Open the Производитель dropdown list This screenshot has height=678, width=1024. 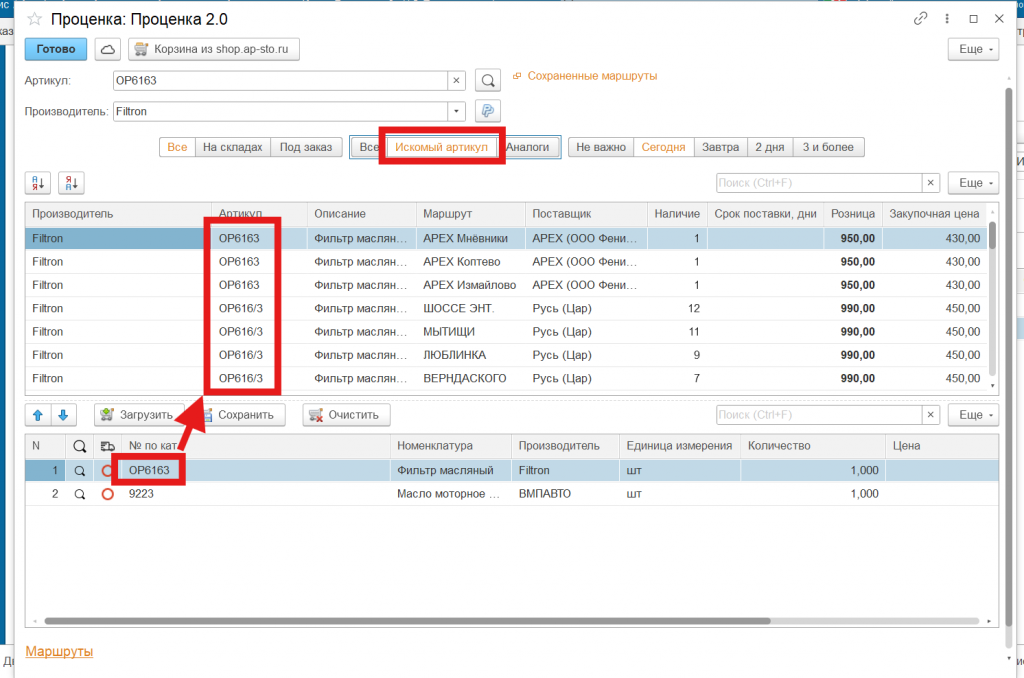point(457,111)
